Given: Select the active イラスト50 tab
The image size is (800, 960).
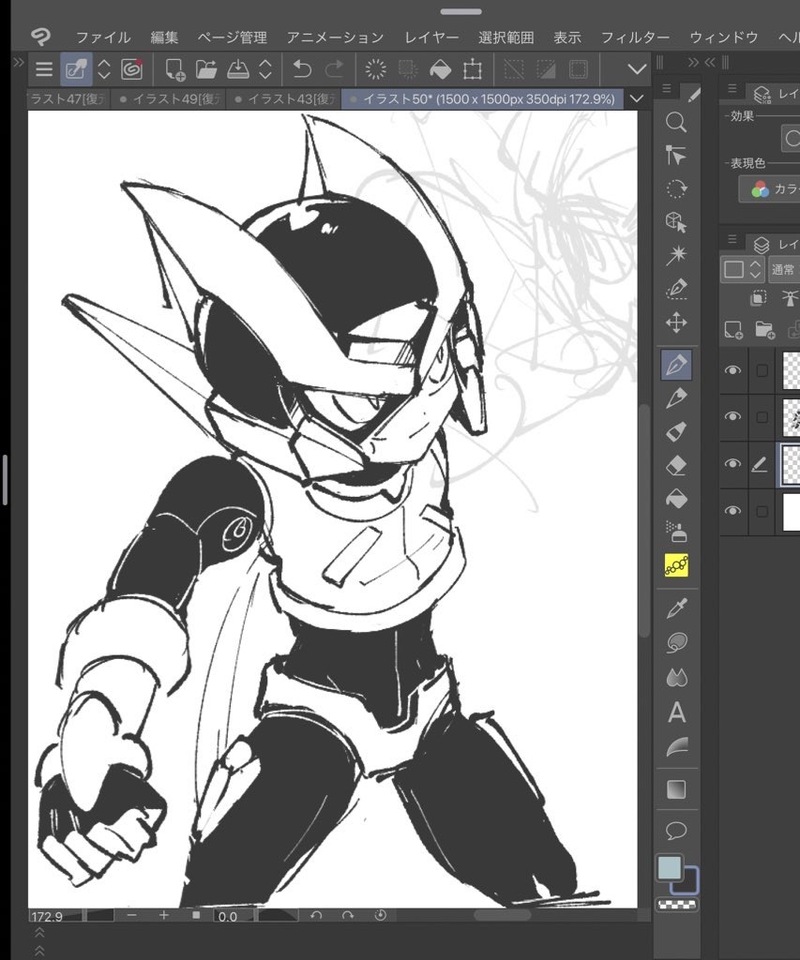Looking at the screenshot, I should 483,99.
